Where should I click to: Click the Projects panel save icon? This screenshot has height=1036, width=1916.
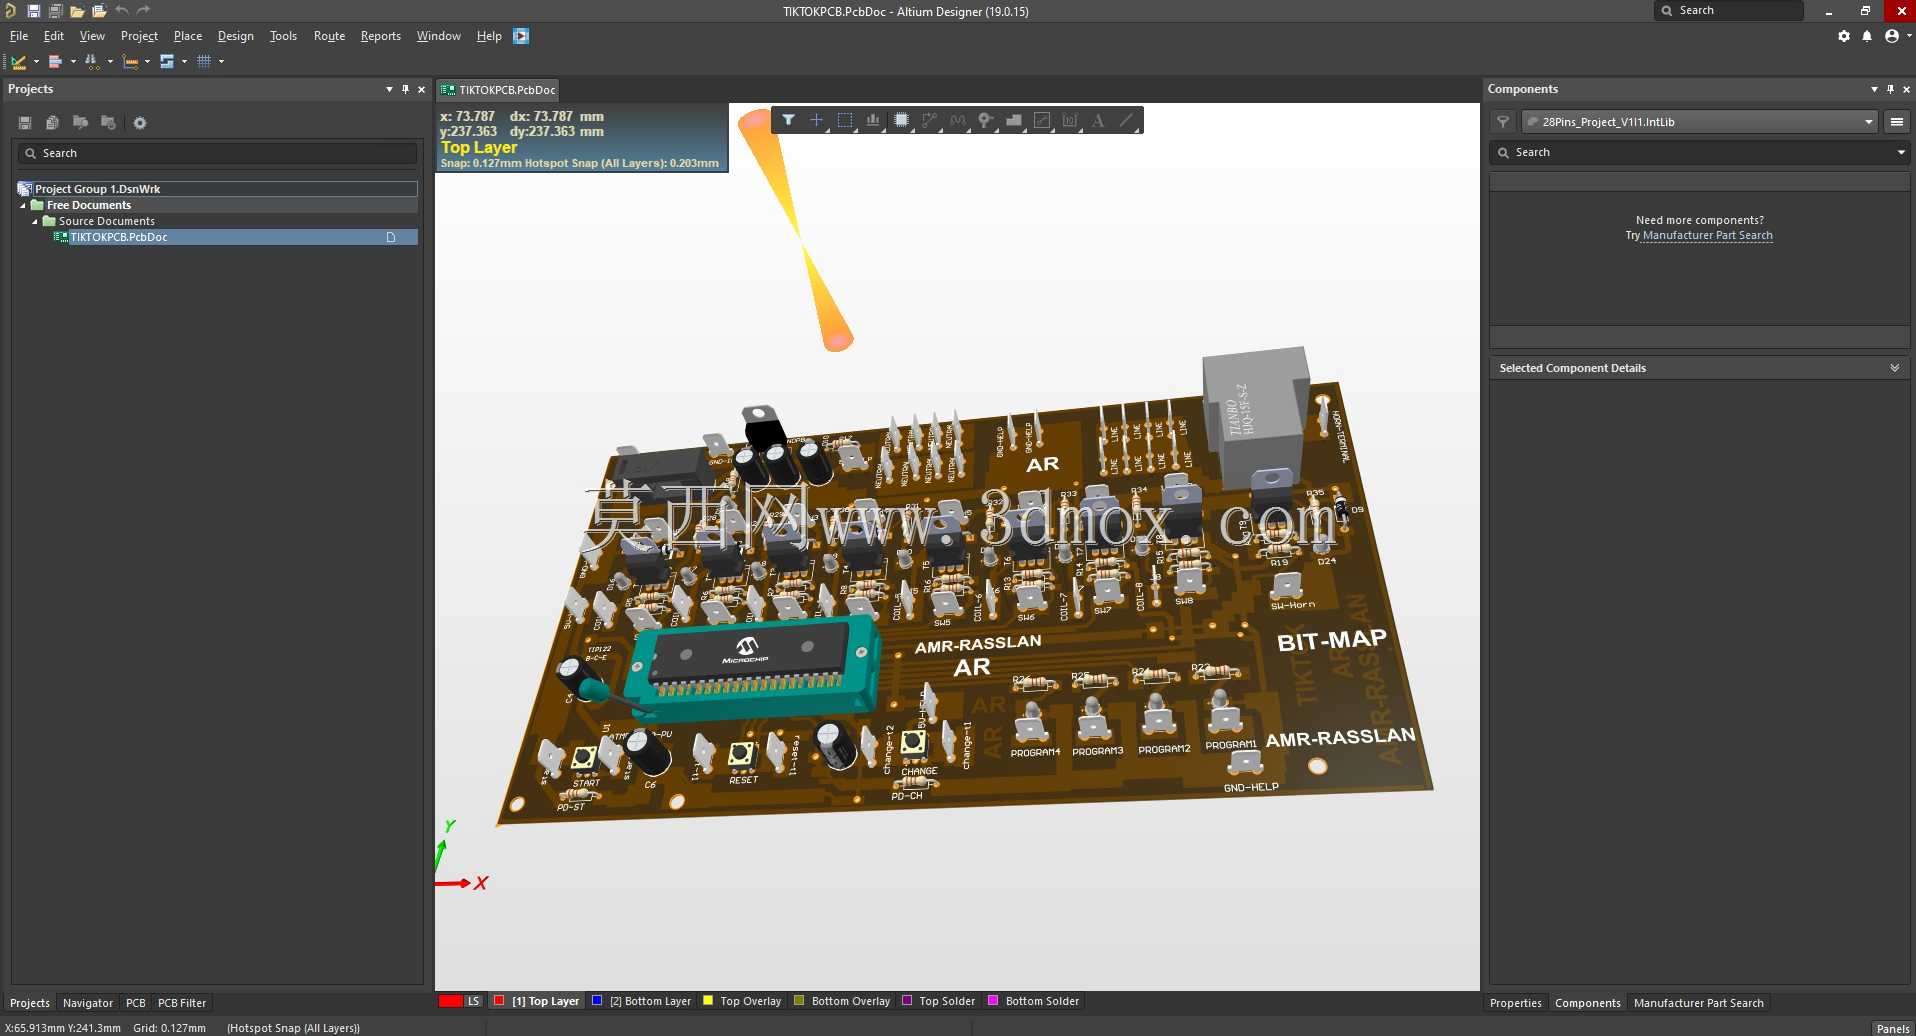tap(25, 123)
